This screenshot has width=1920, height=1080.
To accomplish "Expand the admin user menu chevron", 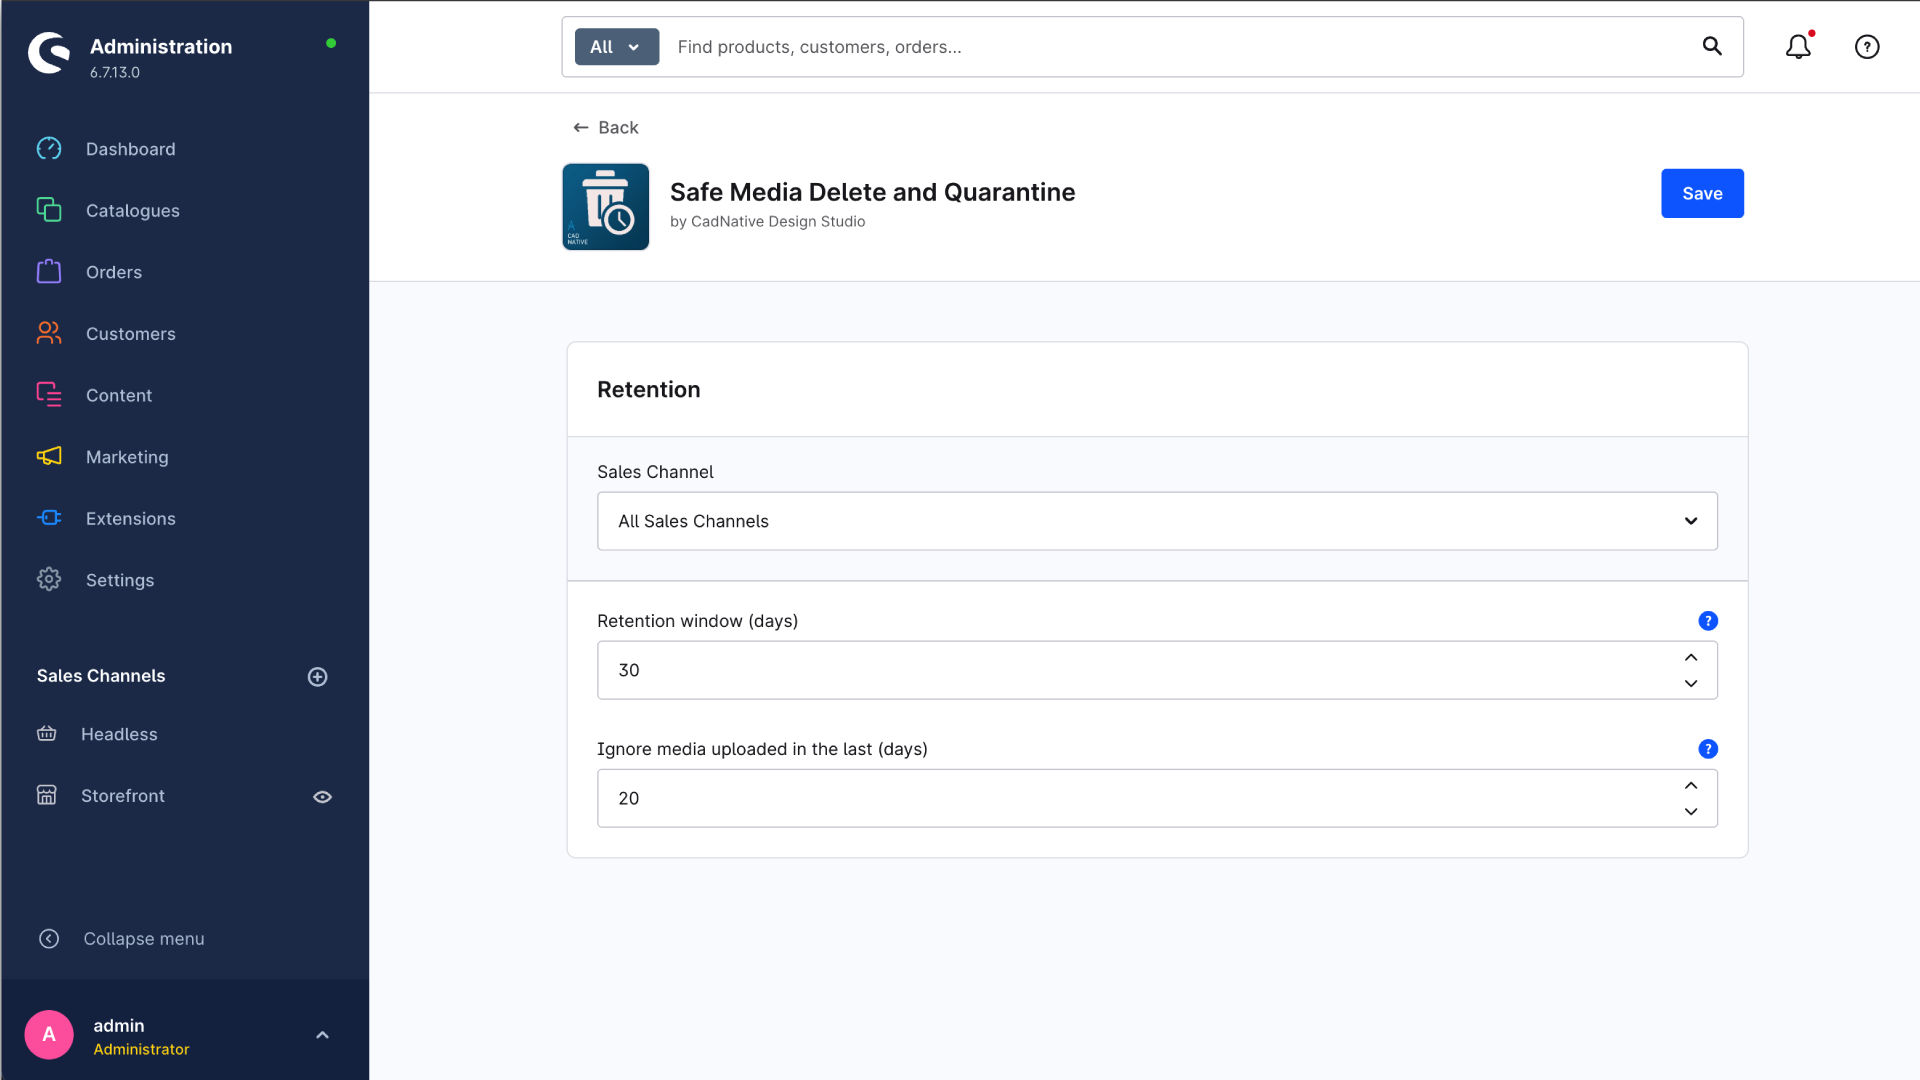I will tap(322, 1035).
